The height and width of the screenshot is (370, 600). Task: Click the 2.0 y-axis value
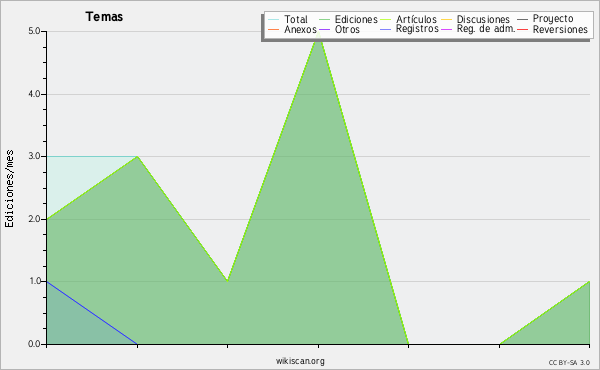tap(34, 219)
